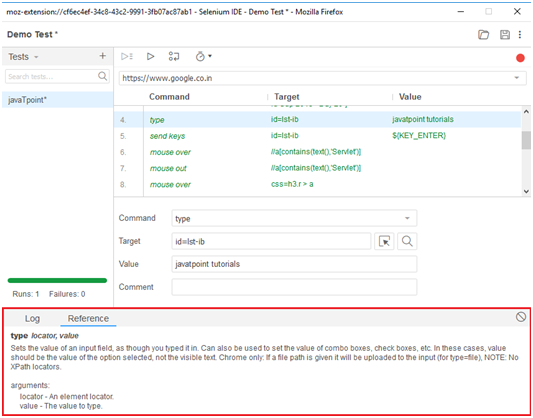The image size is (533, 418).
Task: Select row 6 mouse over command
Action: pyautogui.click(x=317, y=152)
